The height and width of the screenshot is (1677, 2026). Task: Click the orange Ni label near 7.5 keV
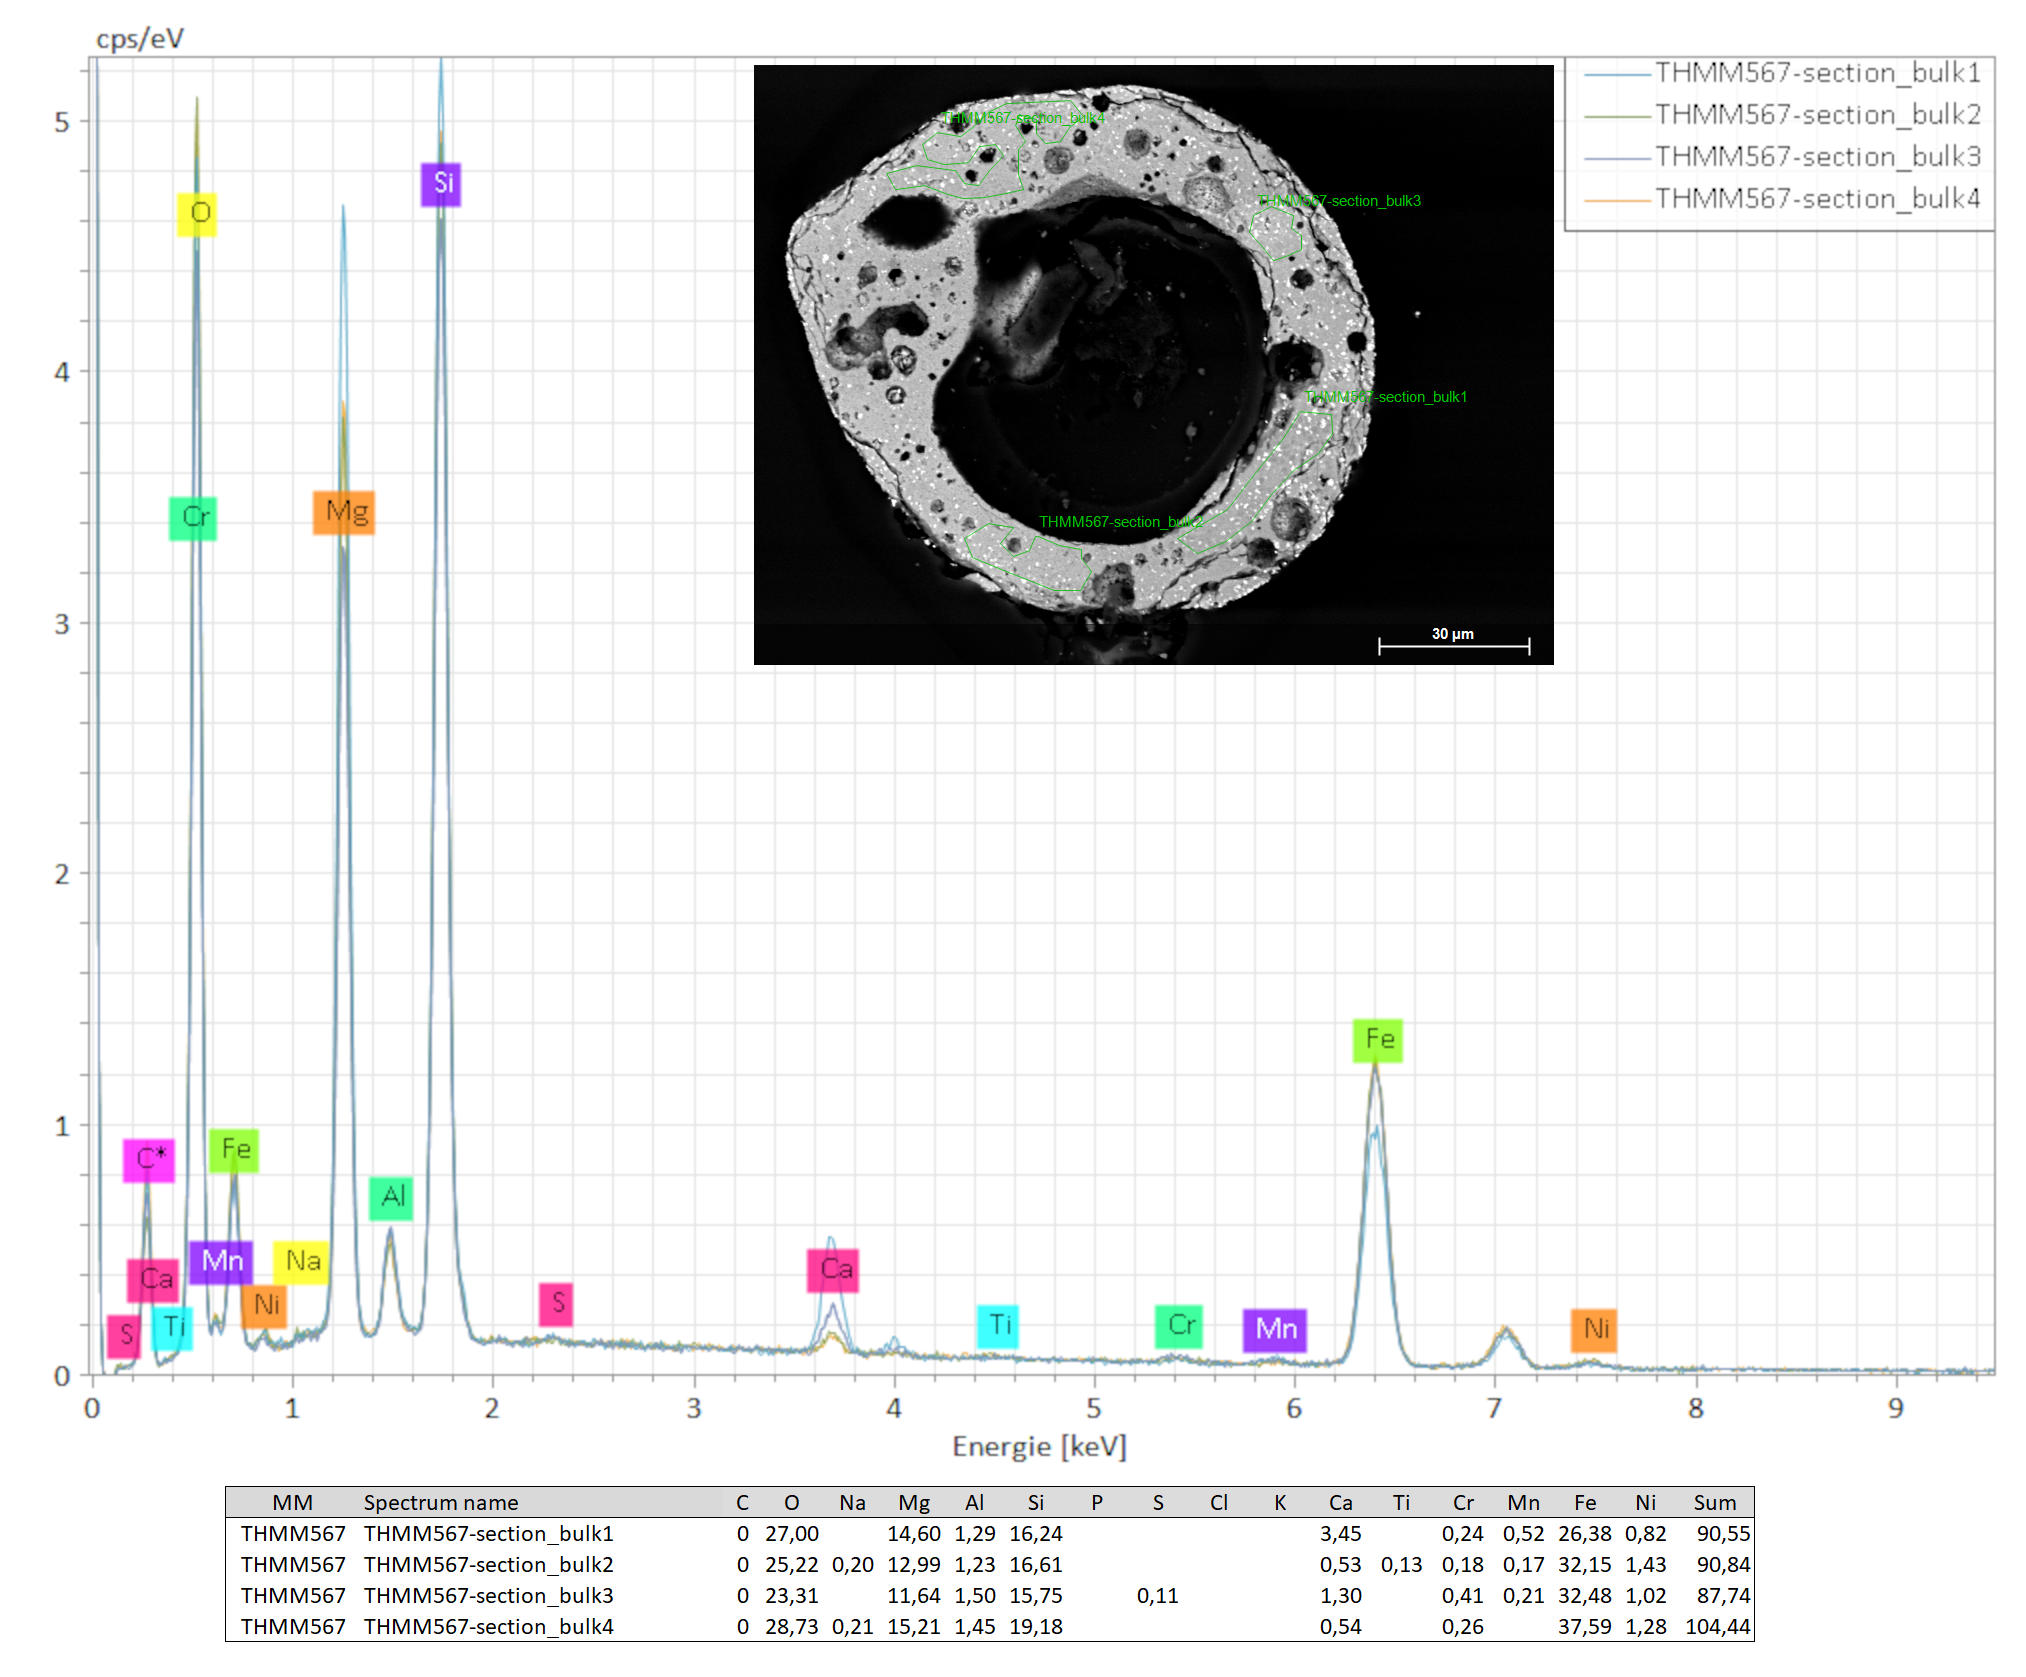[x=1594, y=1329]
